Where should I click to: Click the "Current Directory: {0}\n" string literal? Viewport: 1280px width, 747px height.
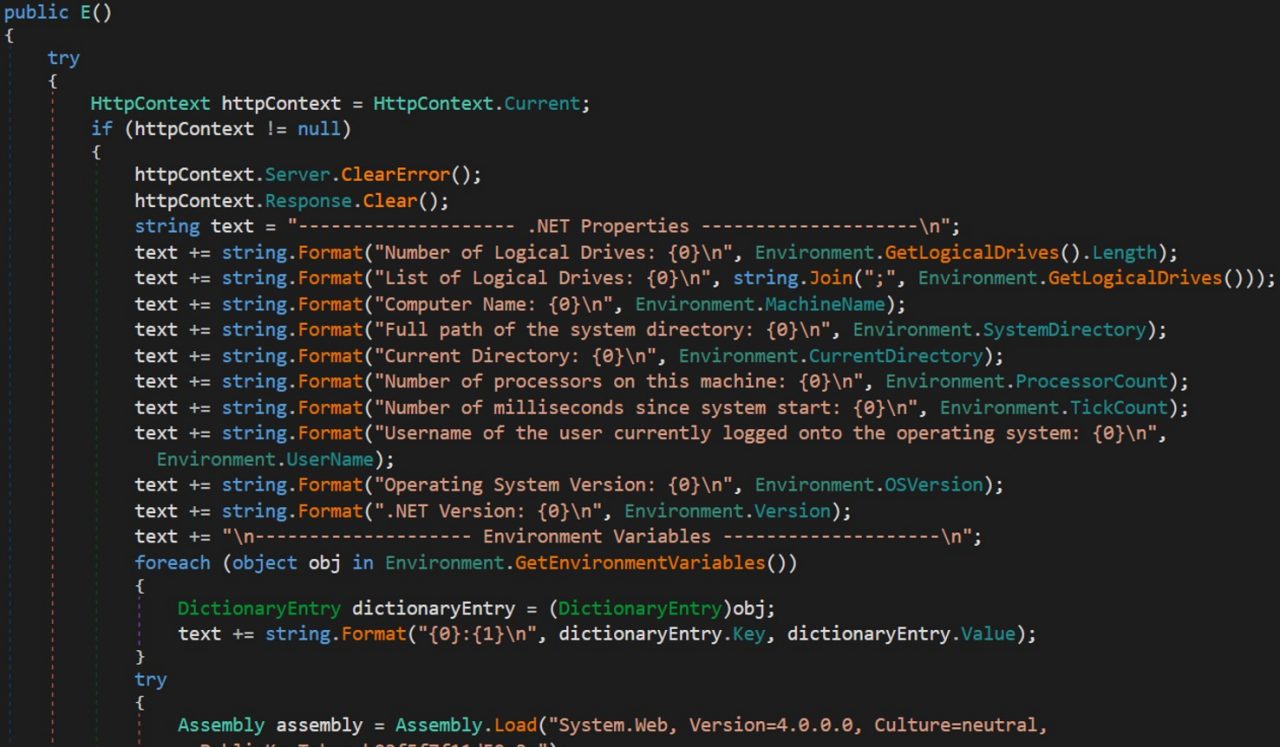click(515, 356)
